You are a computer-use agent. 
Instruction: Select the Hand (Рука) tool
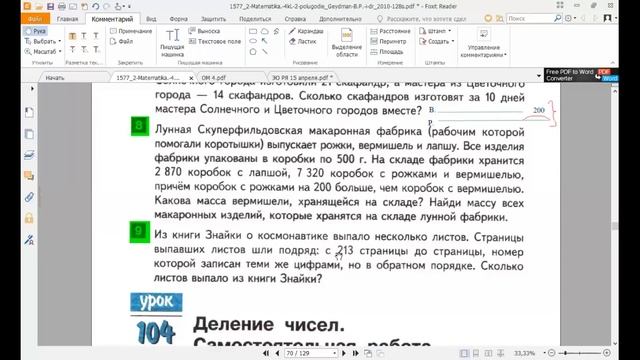click(x=35, y=31)
